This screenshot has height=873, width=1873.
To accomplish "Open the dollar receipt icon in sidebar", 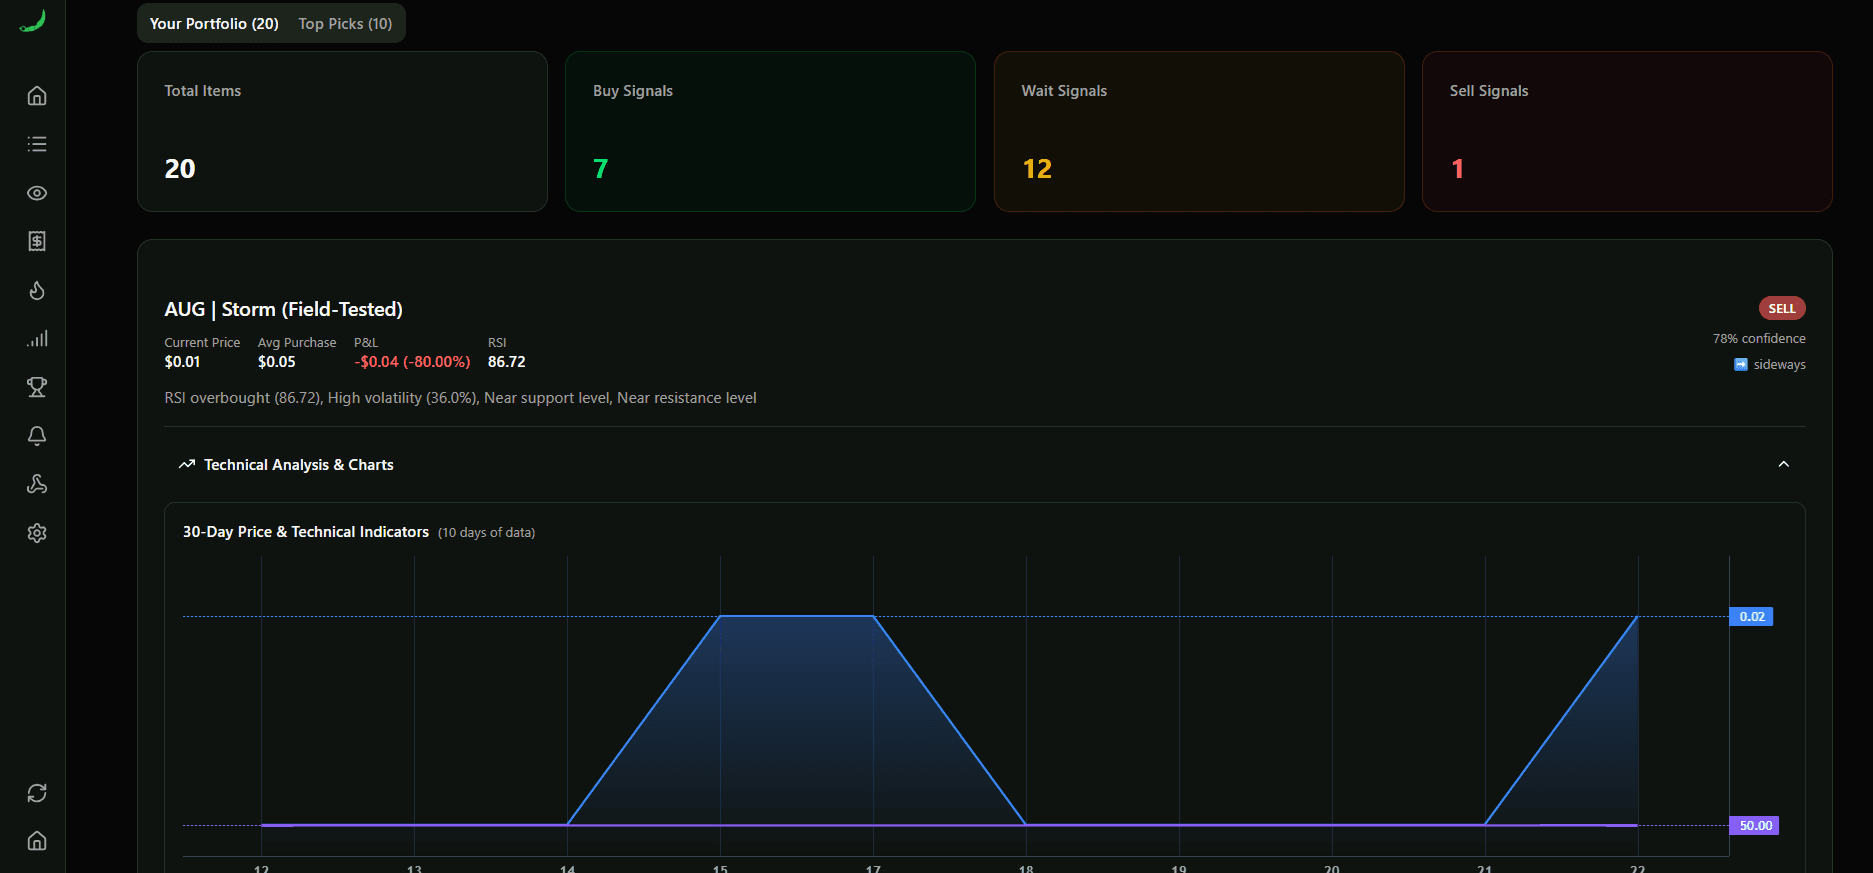I will [37, 241].
